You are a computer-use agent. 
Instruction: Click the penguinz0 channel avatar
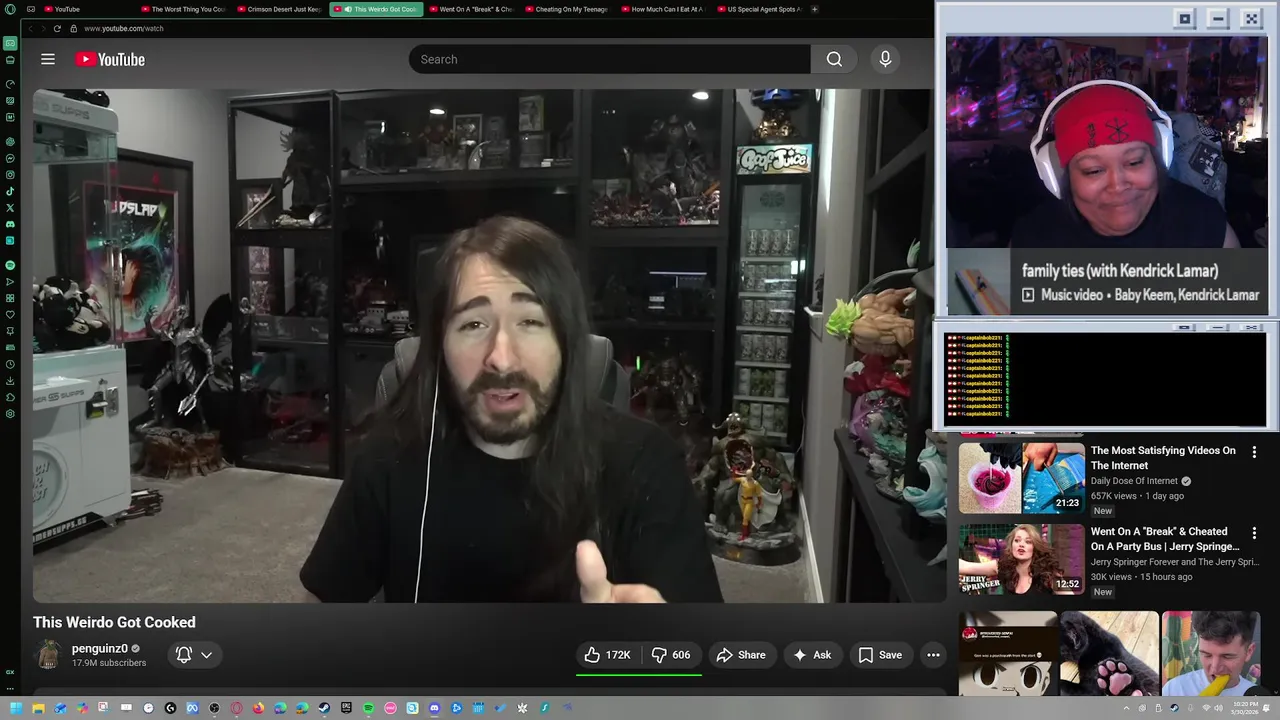(47, 655)
